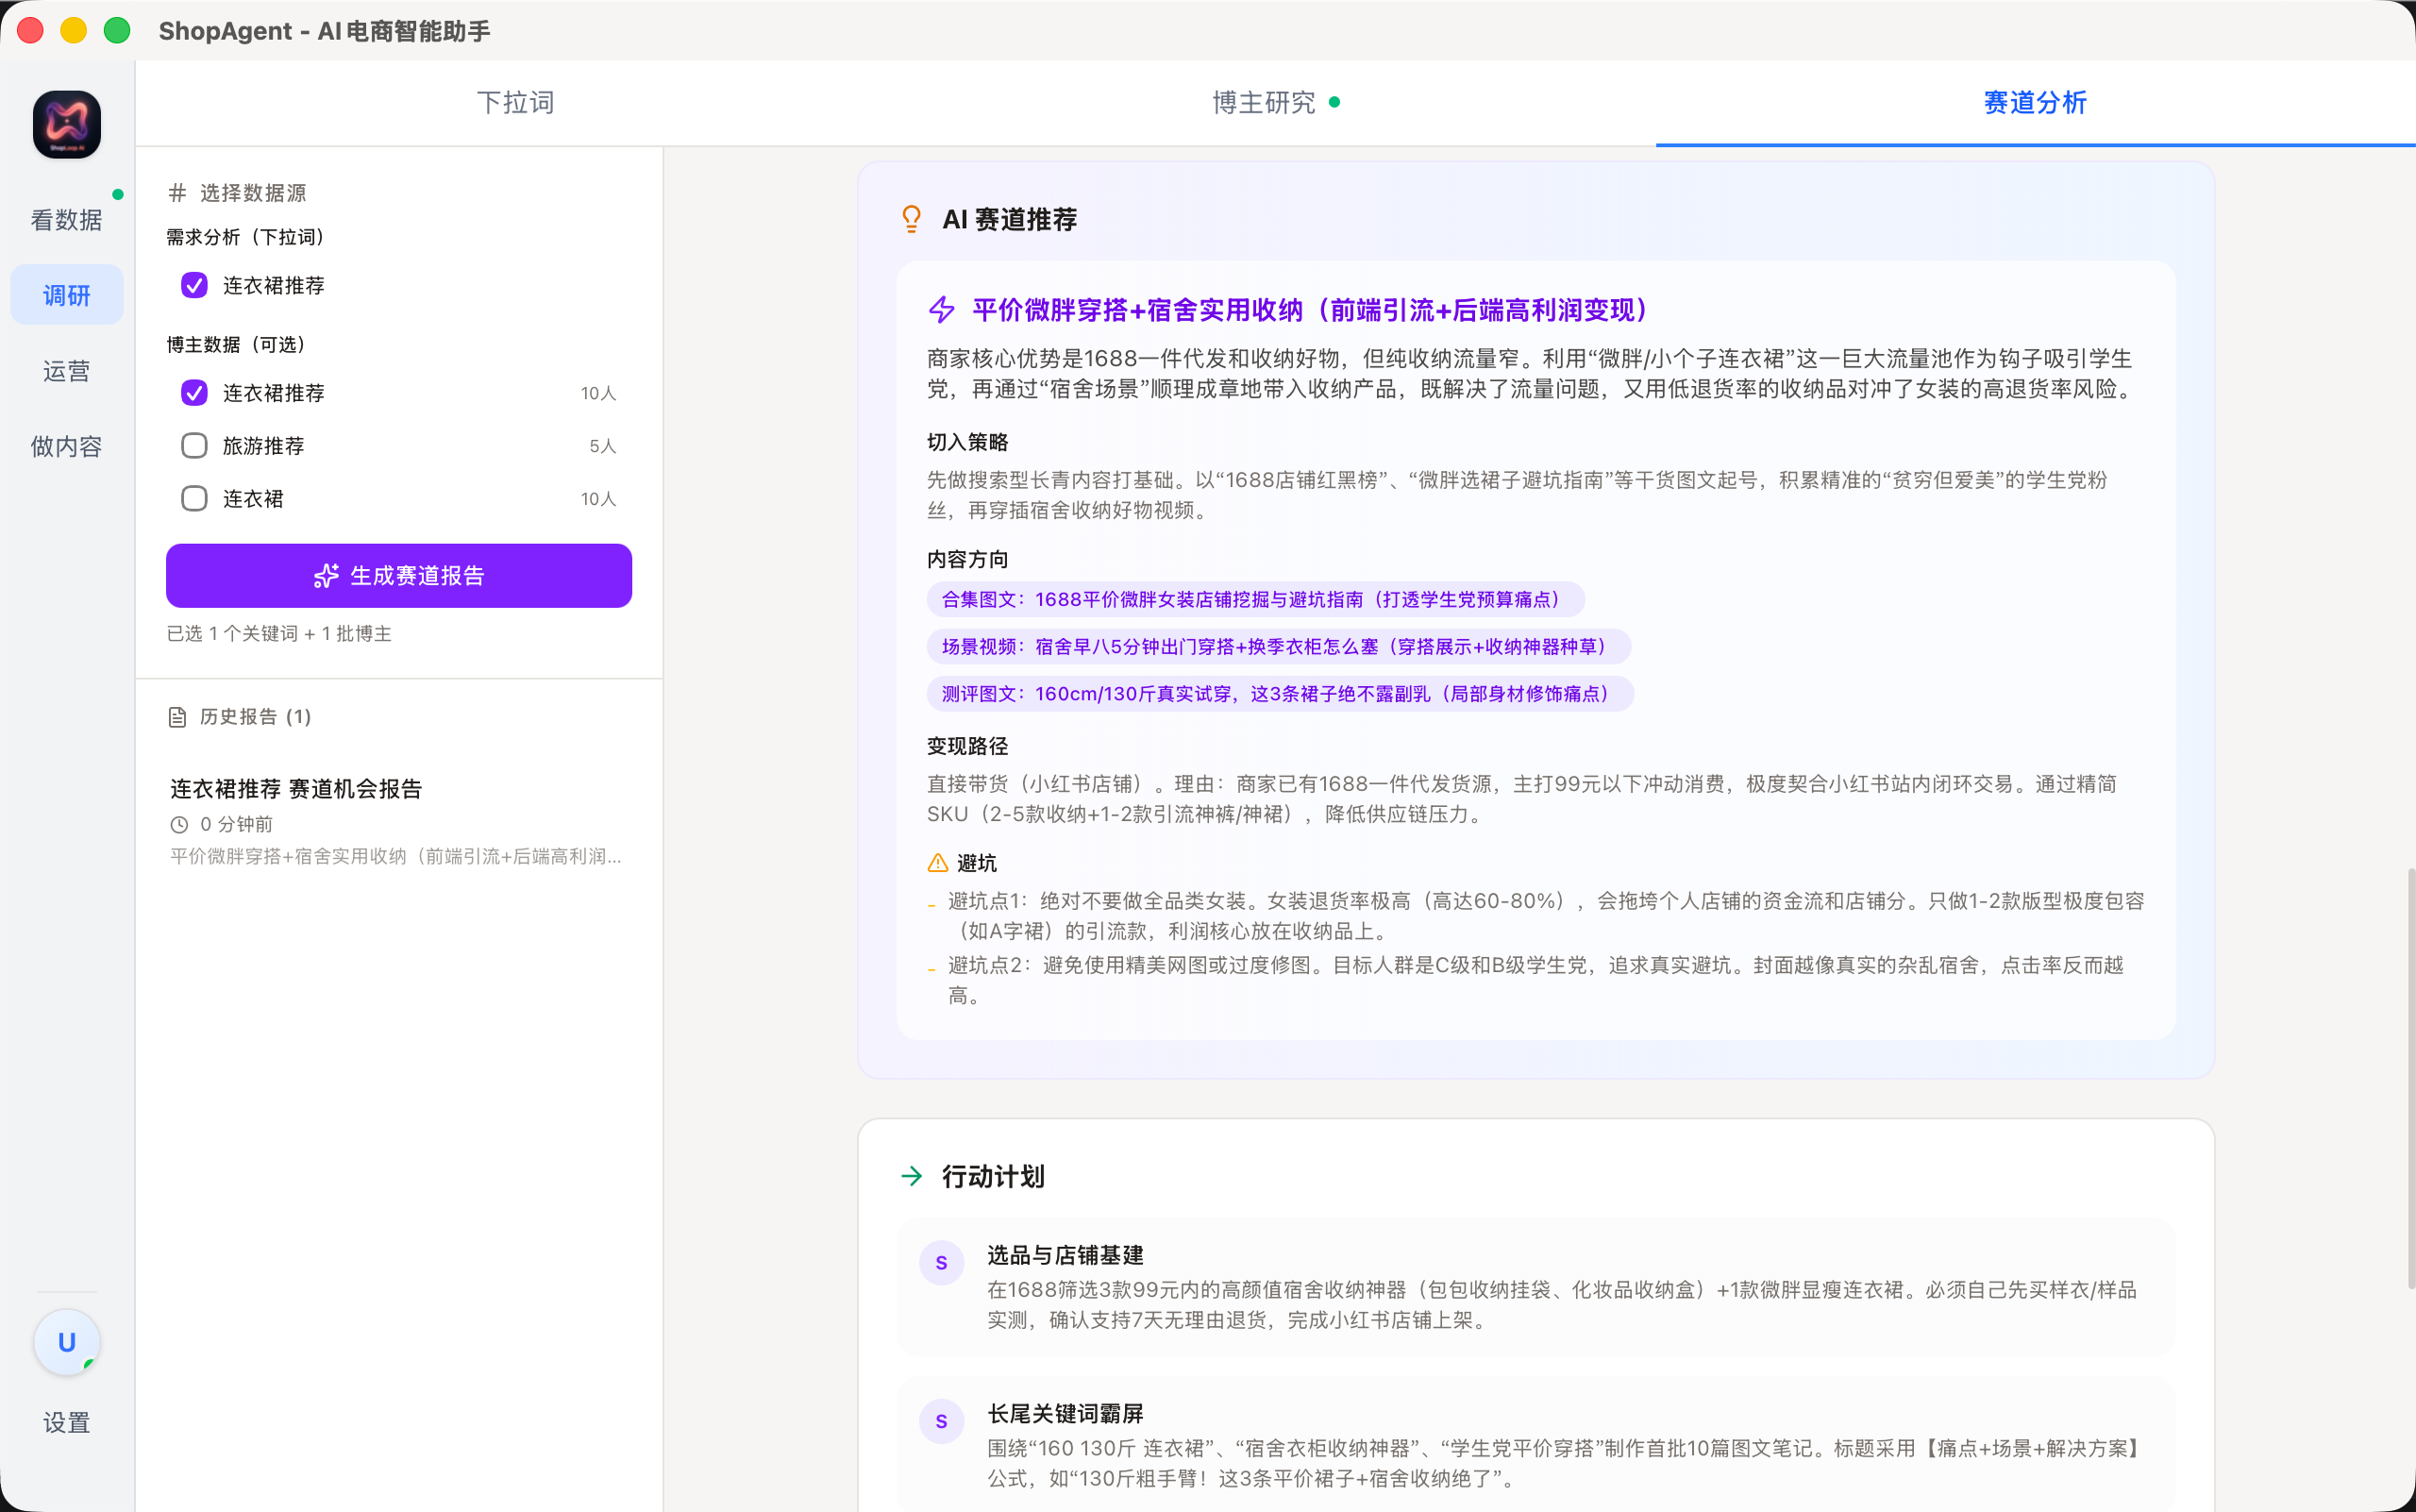Open the 连衣裙推荐 赛道机会报告 history report
The height and width of the screenshot is (1512, 2416).
pos(296,789)
